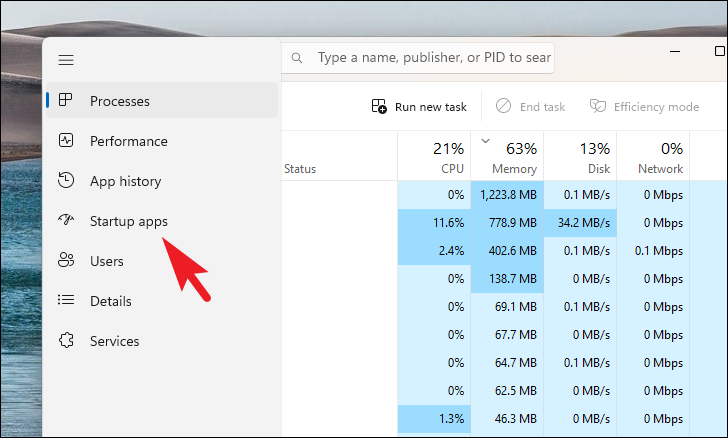Click Run new task button
This screenshot has height=438, width=728.
click(419, 106)
